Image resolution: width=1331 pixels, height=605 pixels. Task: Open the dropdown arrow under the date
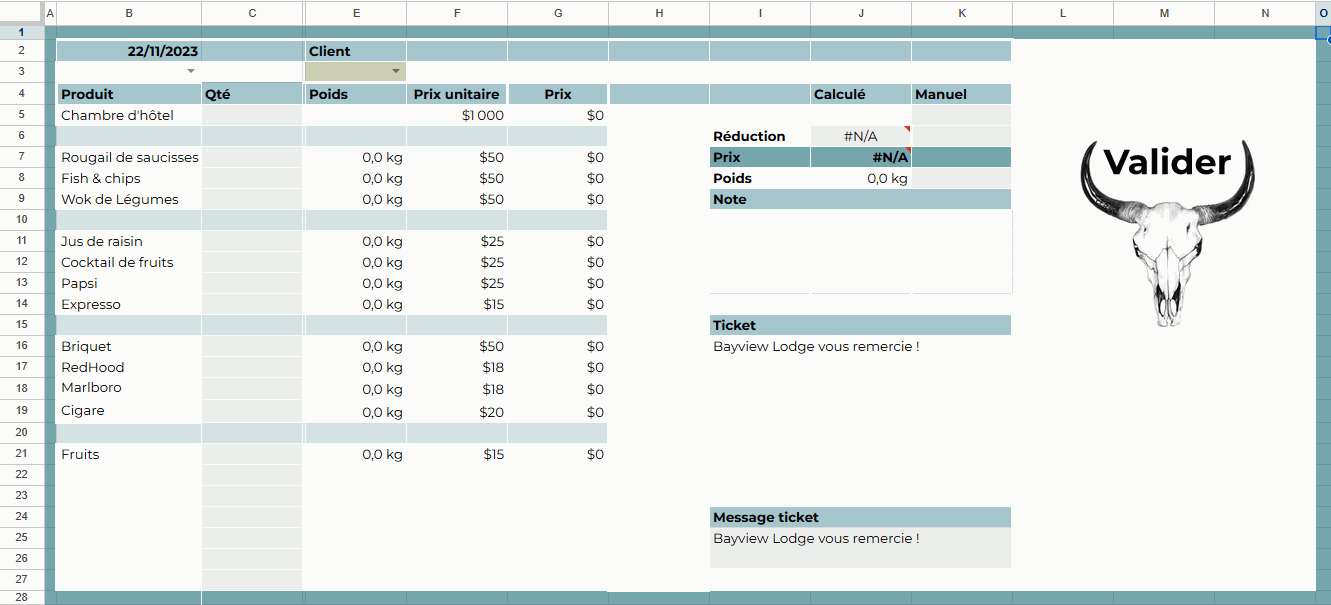(x=190, y=72)
